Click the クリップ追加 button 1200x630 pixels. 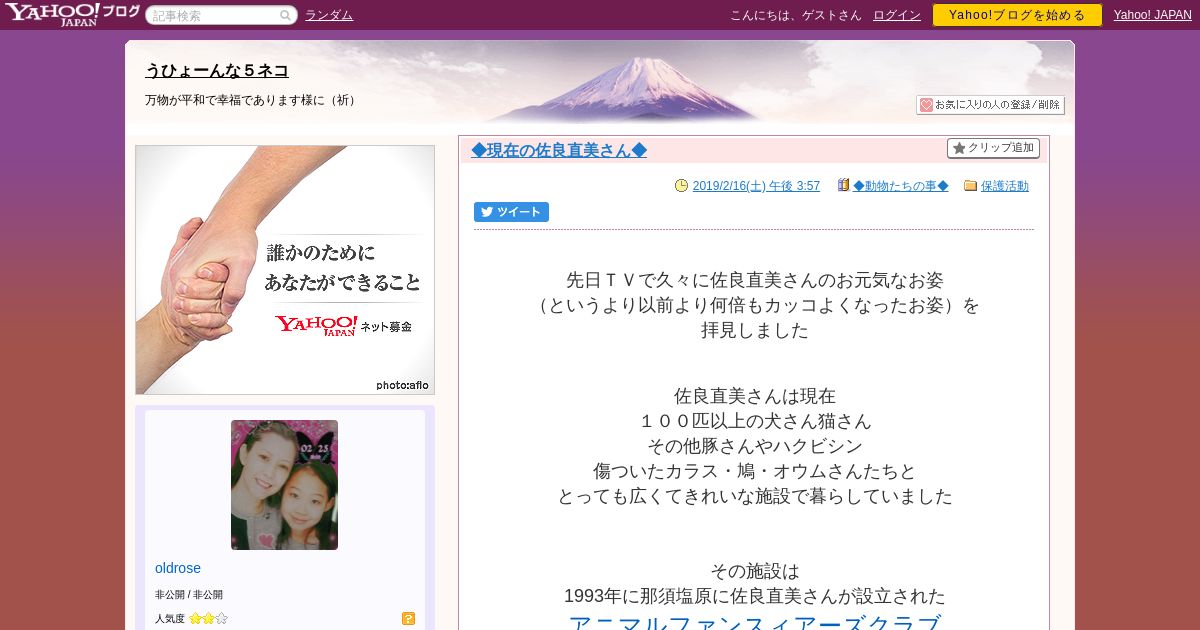click(x=993, y=148)
